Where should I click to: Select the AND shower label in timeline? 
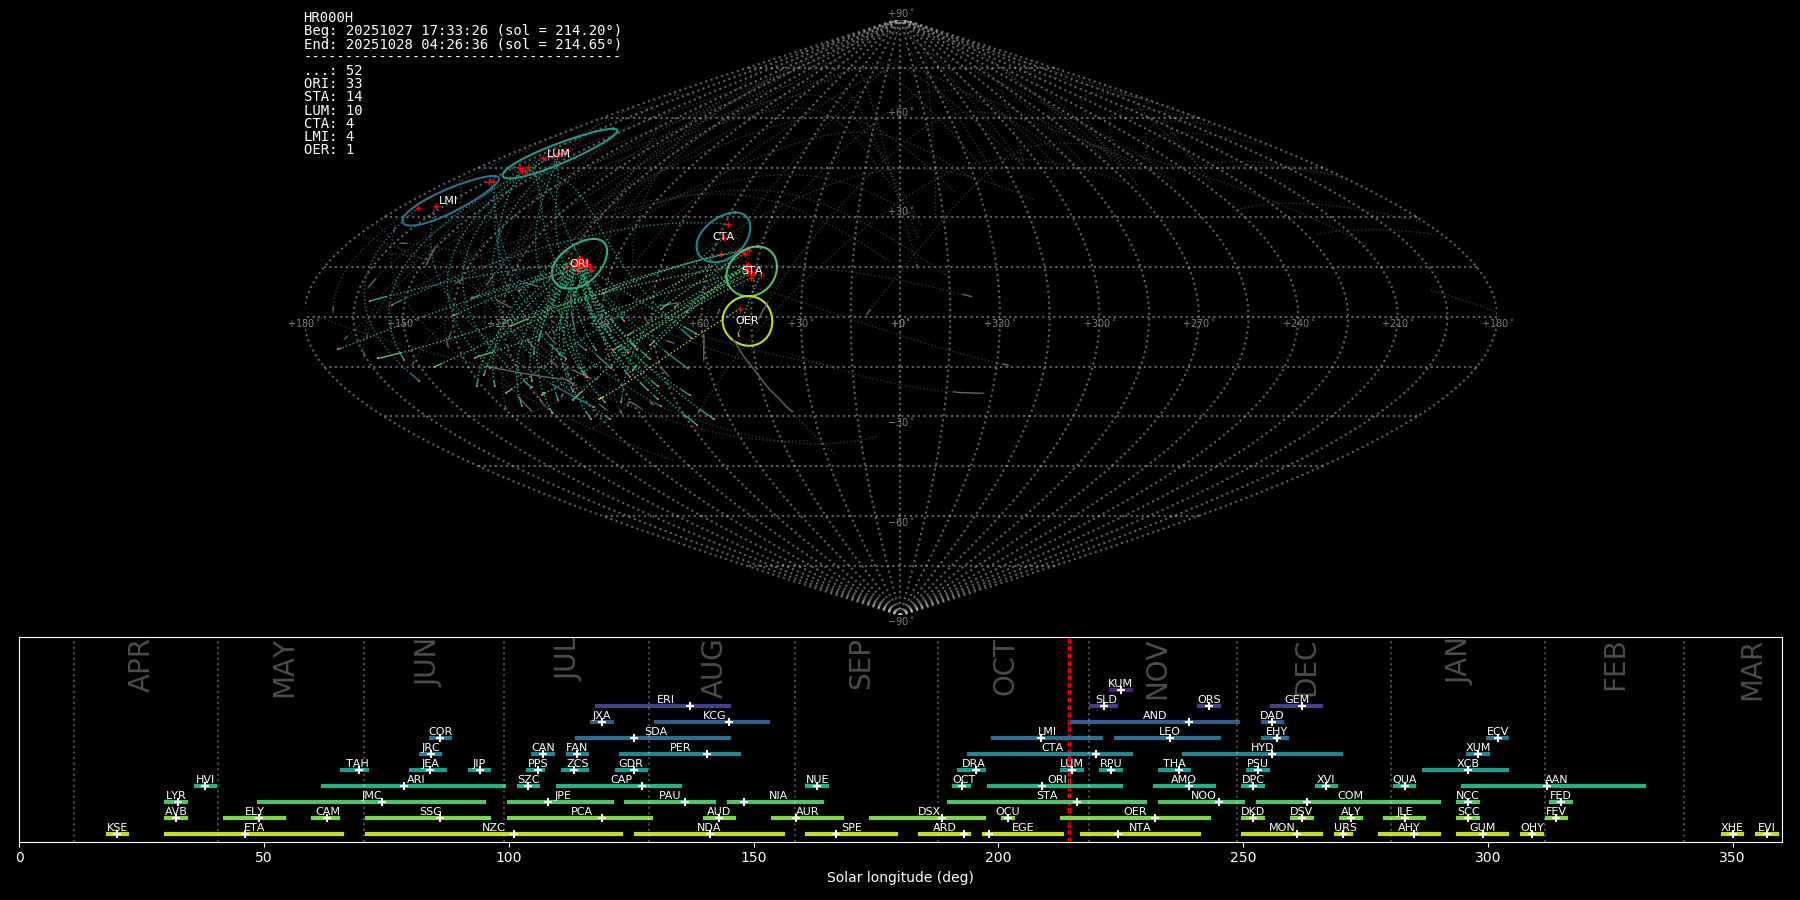point(1155,716)
